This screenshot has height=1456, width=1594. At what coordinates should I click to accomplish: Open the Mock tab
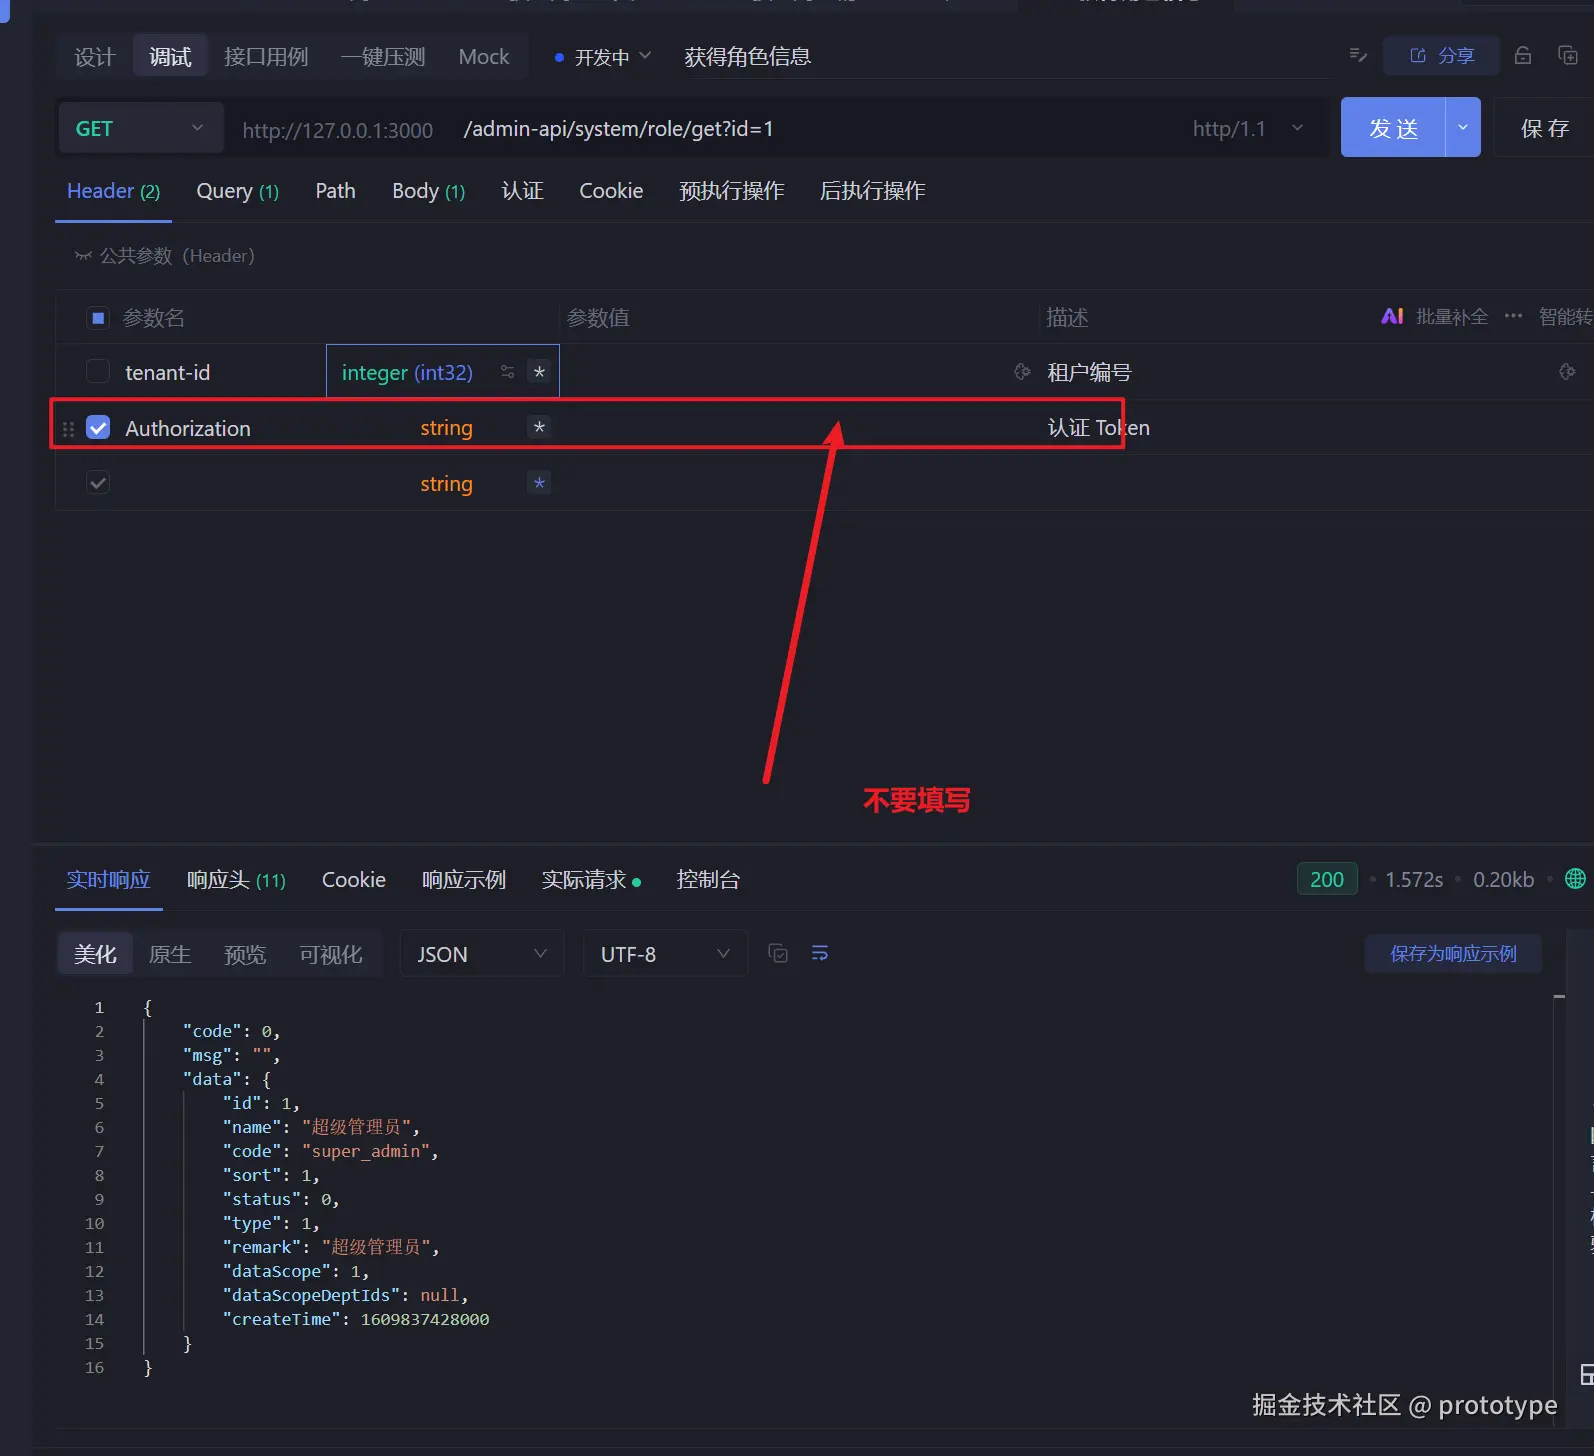[x=484, y=57]
